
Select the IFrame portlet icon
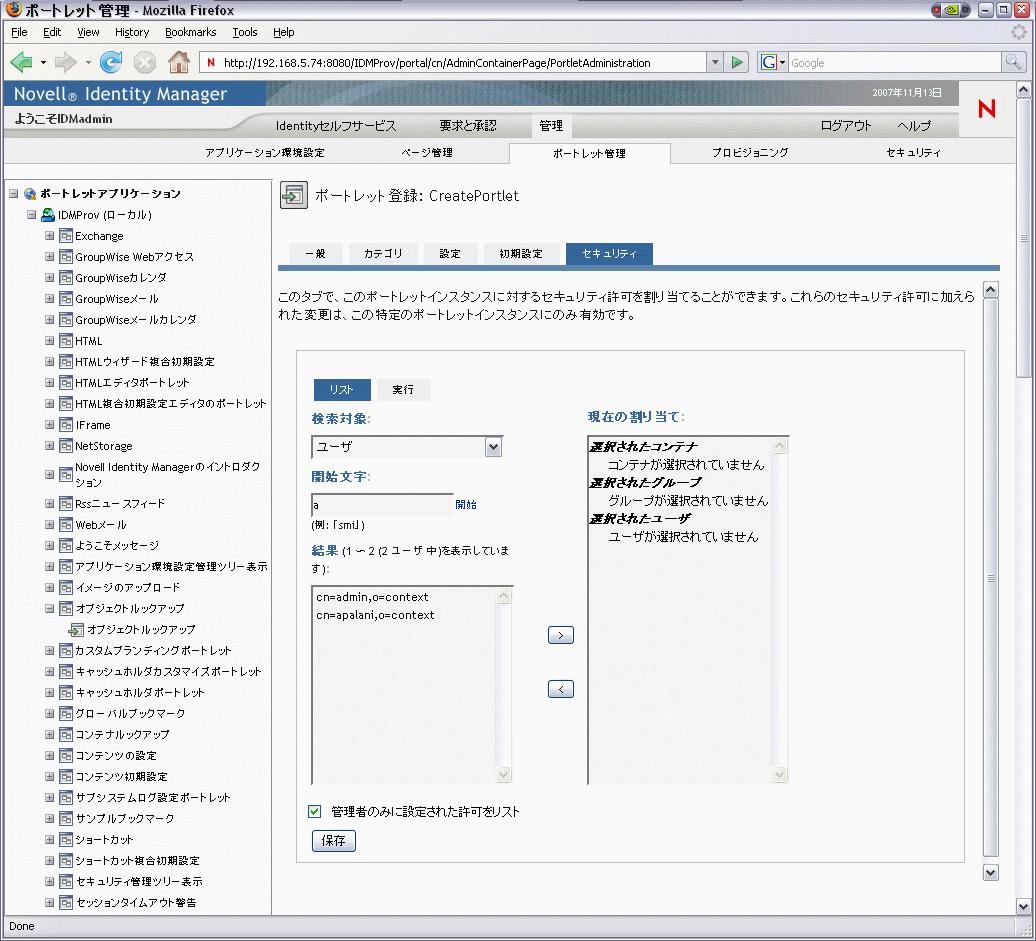65,425
